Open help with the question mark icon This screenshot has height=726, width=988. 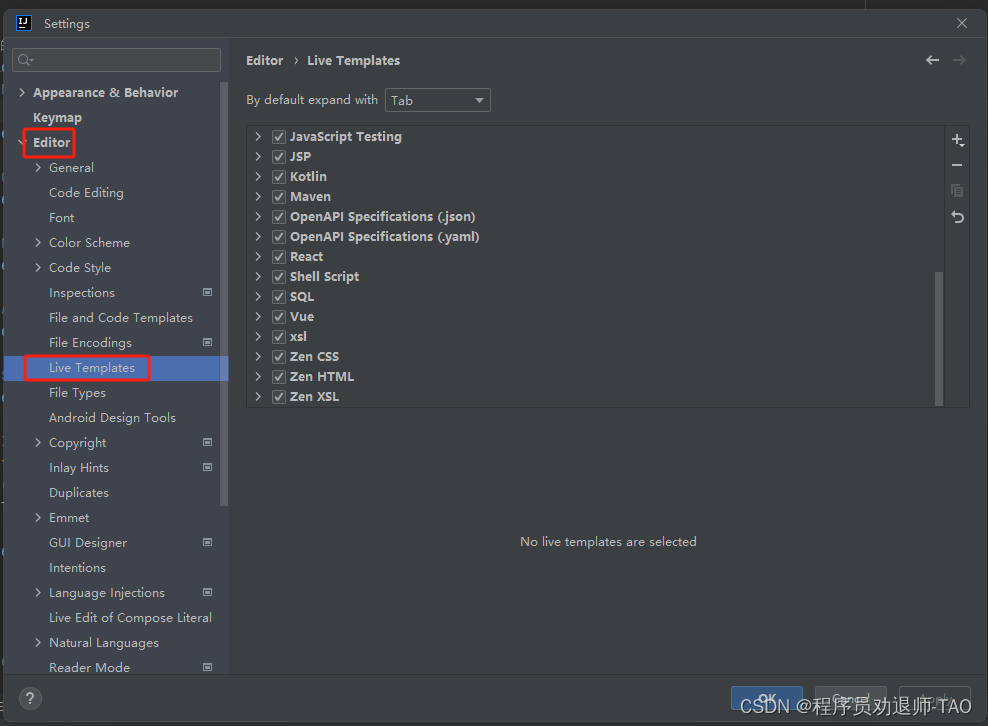coord(30,698)
